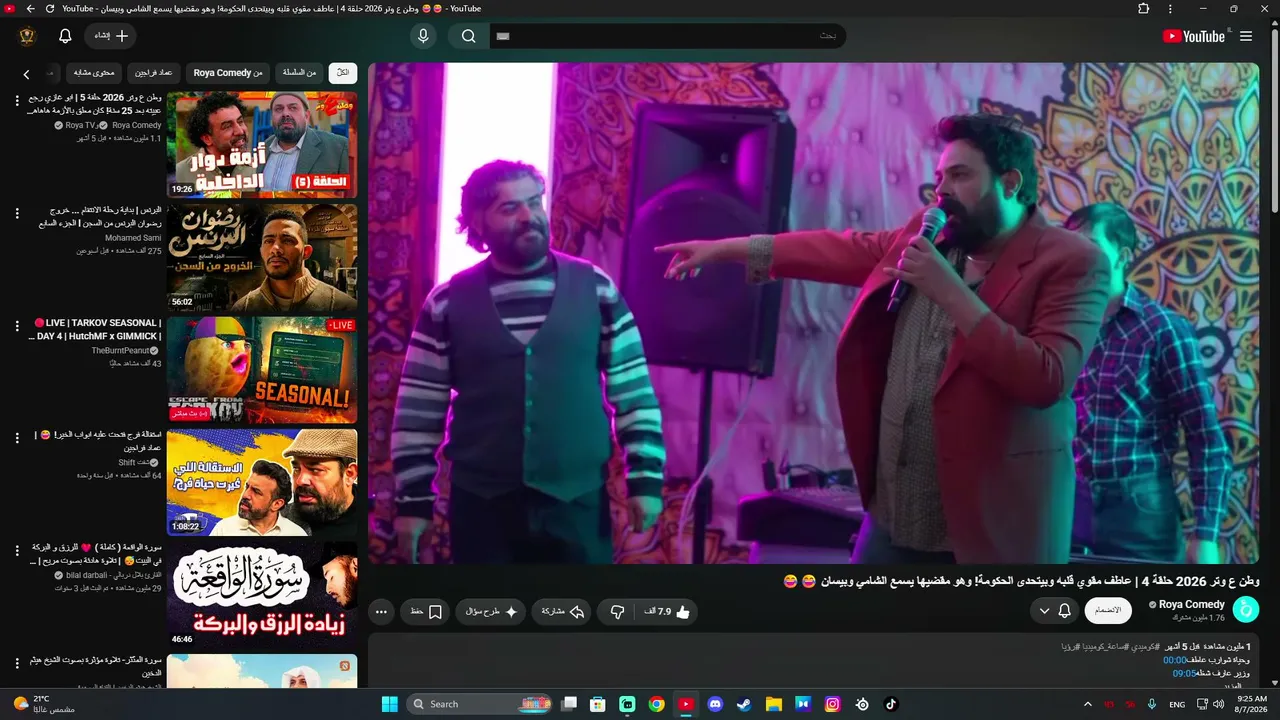The height and width of the screenshot is (720, 1280).
Task: Open more actions three-dot menu under video
Action: coord(381,612)
